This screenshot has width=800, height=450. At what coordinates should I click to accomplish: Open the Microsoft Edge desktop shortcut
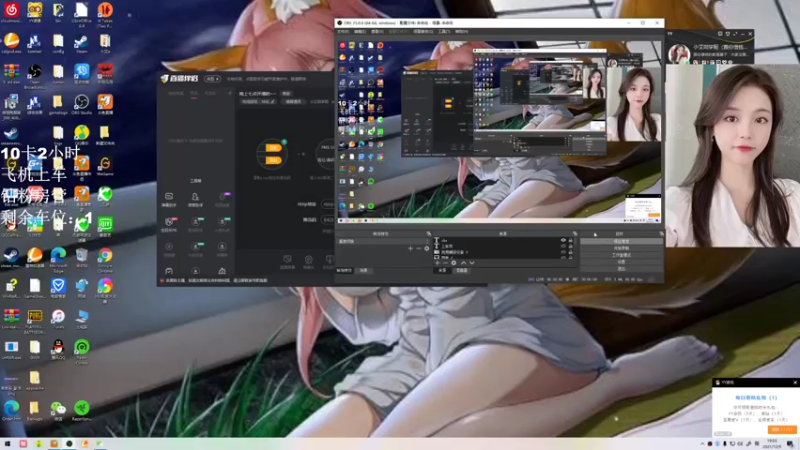click(58, 255)
